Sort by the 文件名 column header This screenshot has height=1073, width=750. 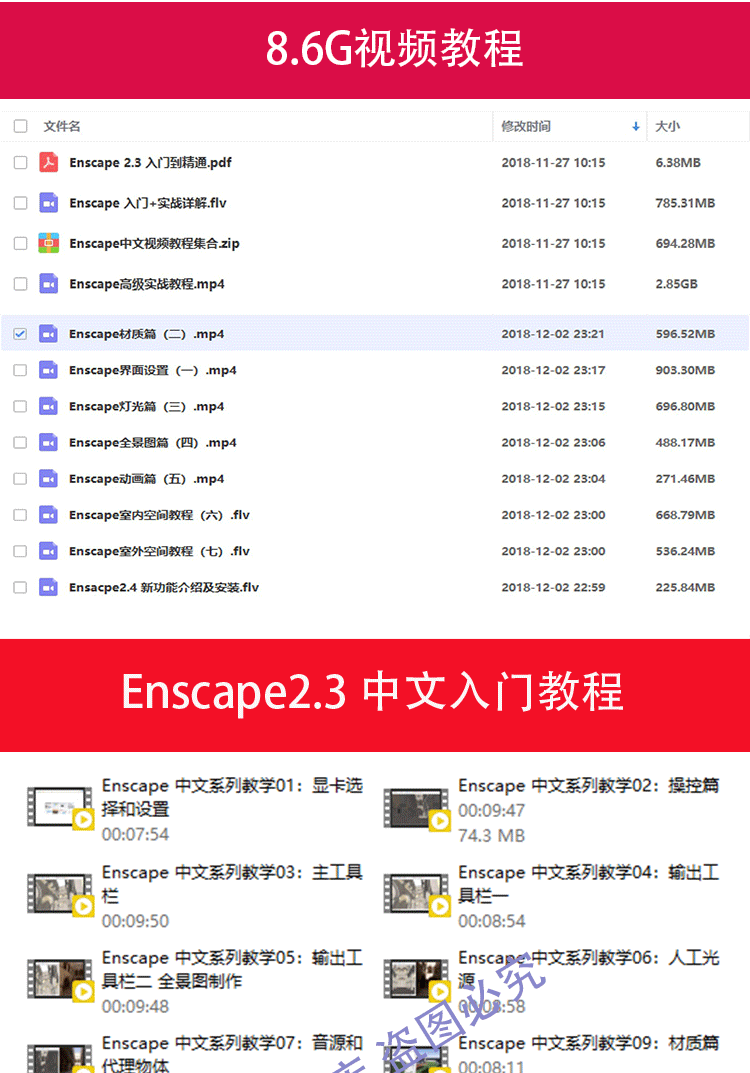click(62, 126)
